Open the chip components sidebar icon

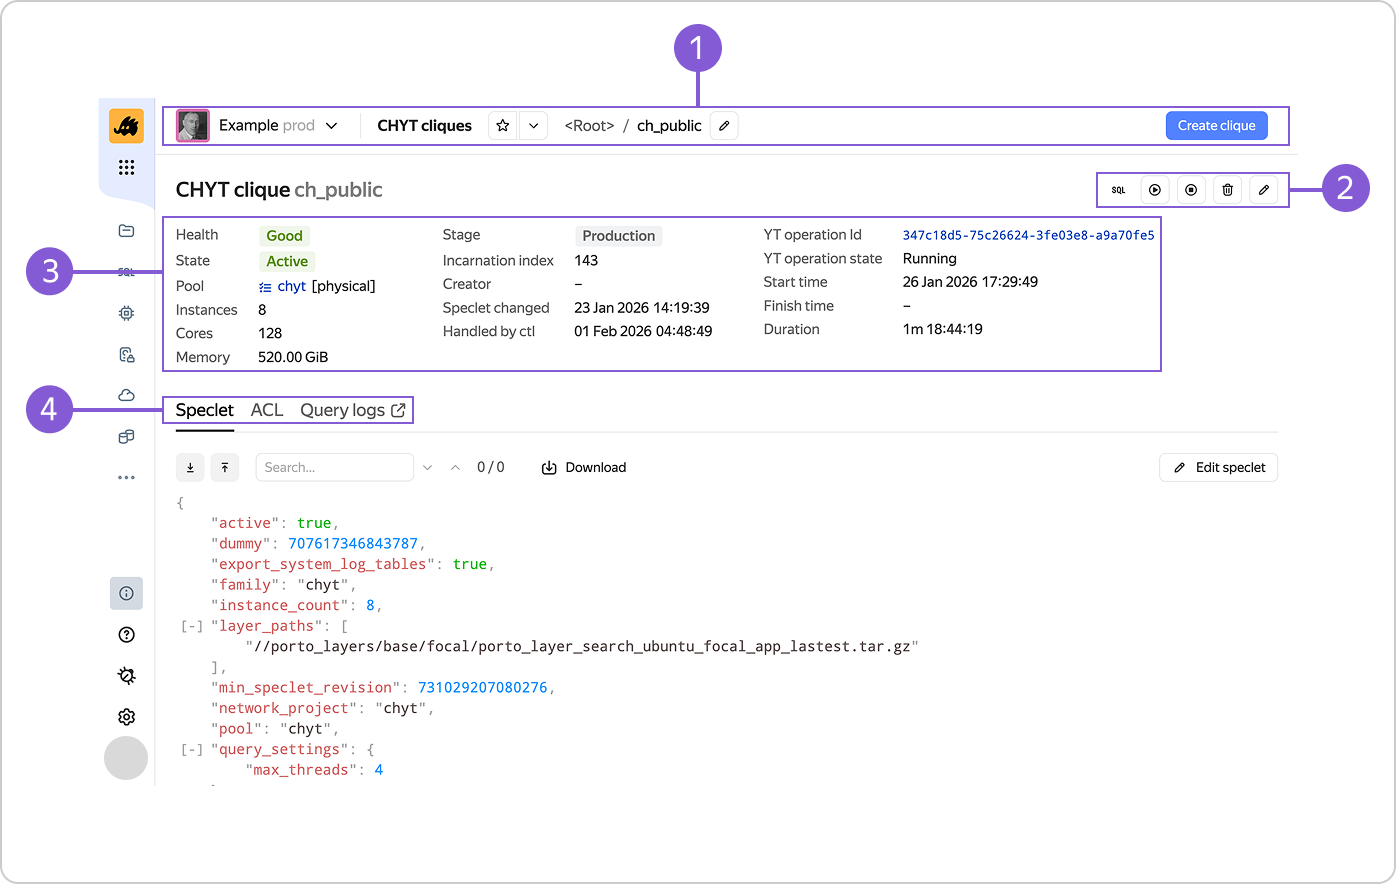pos(126,313)
